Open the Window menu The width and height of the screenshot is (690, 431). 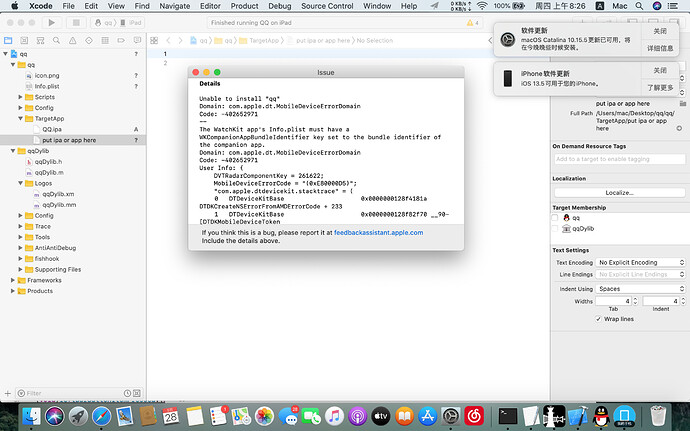(377, 6)
